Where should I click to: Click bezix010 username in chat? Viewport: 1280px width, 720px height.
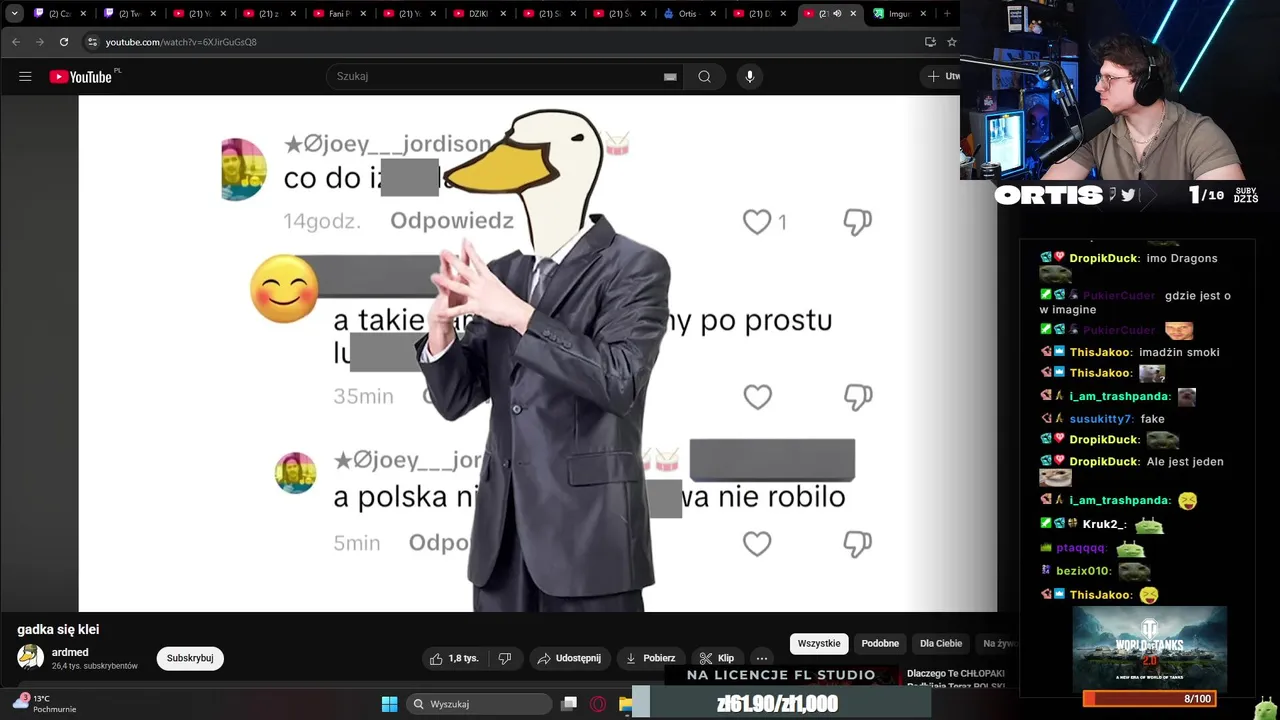pos(1082,571)
